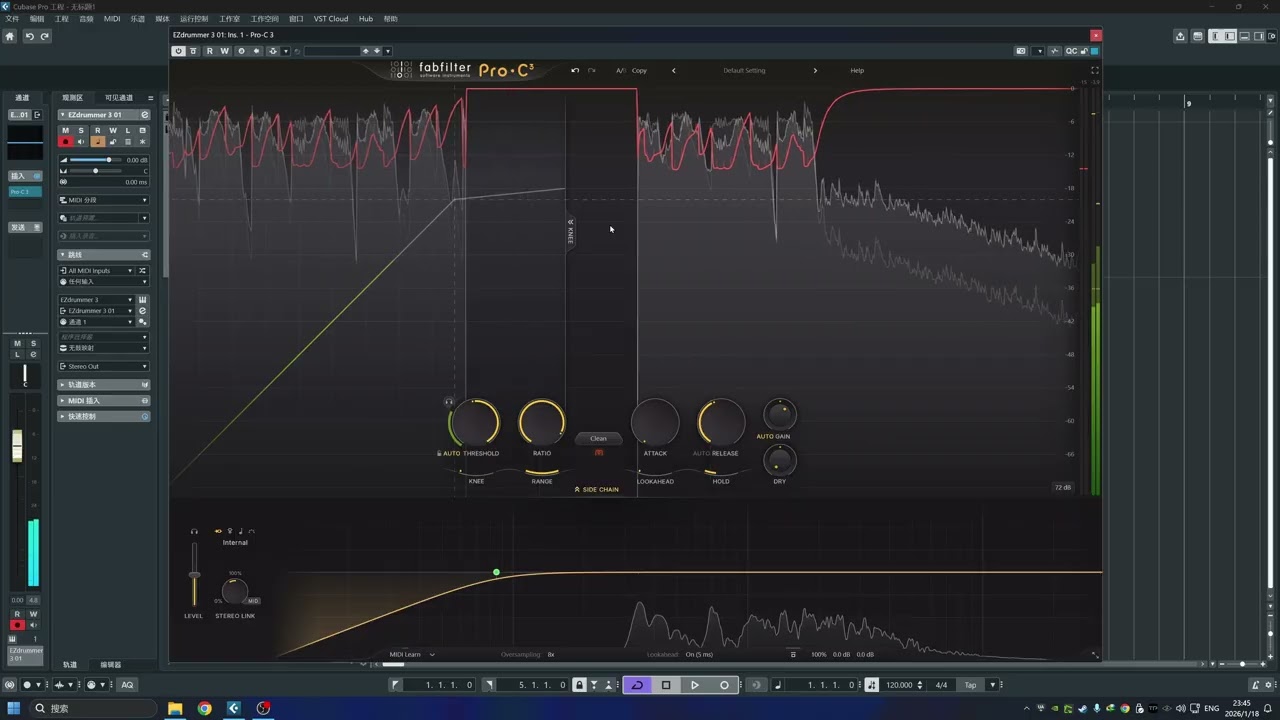1280x720 pixels.
Task: Click transport play button
Action: (695, 685)
